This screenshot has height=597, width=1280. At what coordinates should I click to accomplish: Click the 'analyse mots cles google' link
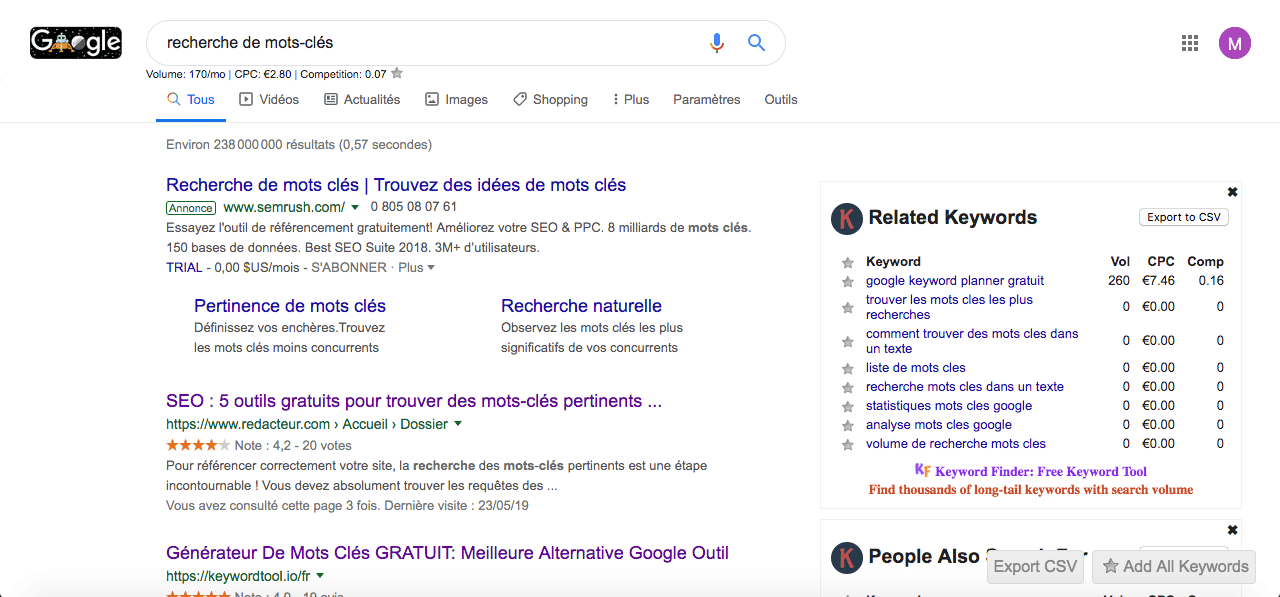pyautogui.click(x=939, y=425)
